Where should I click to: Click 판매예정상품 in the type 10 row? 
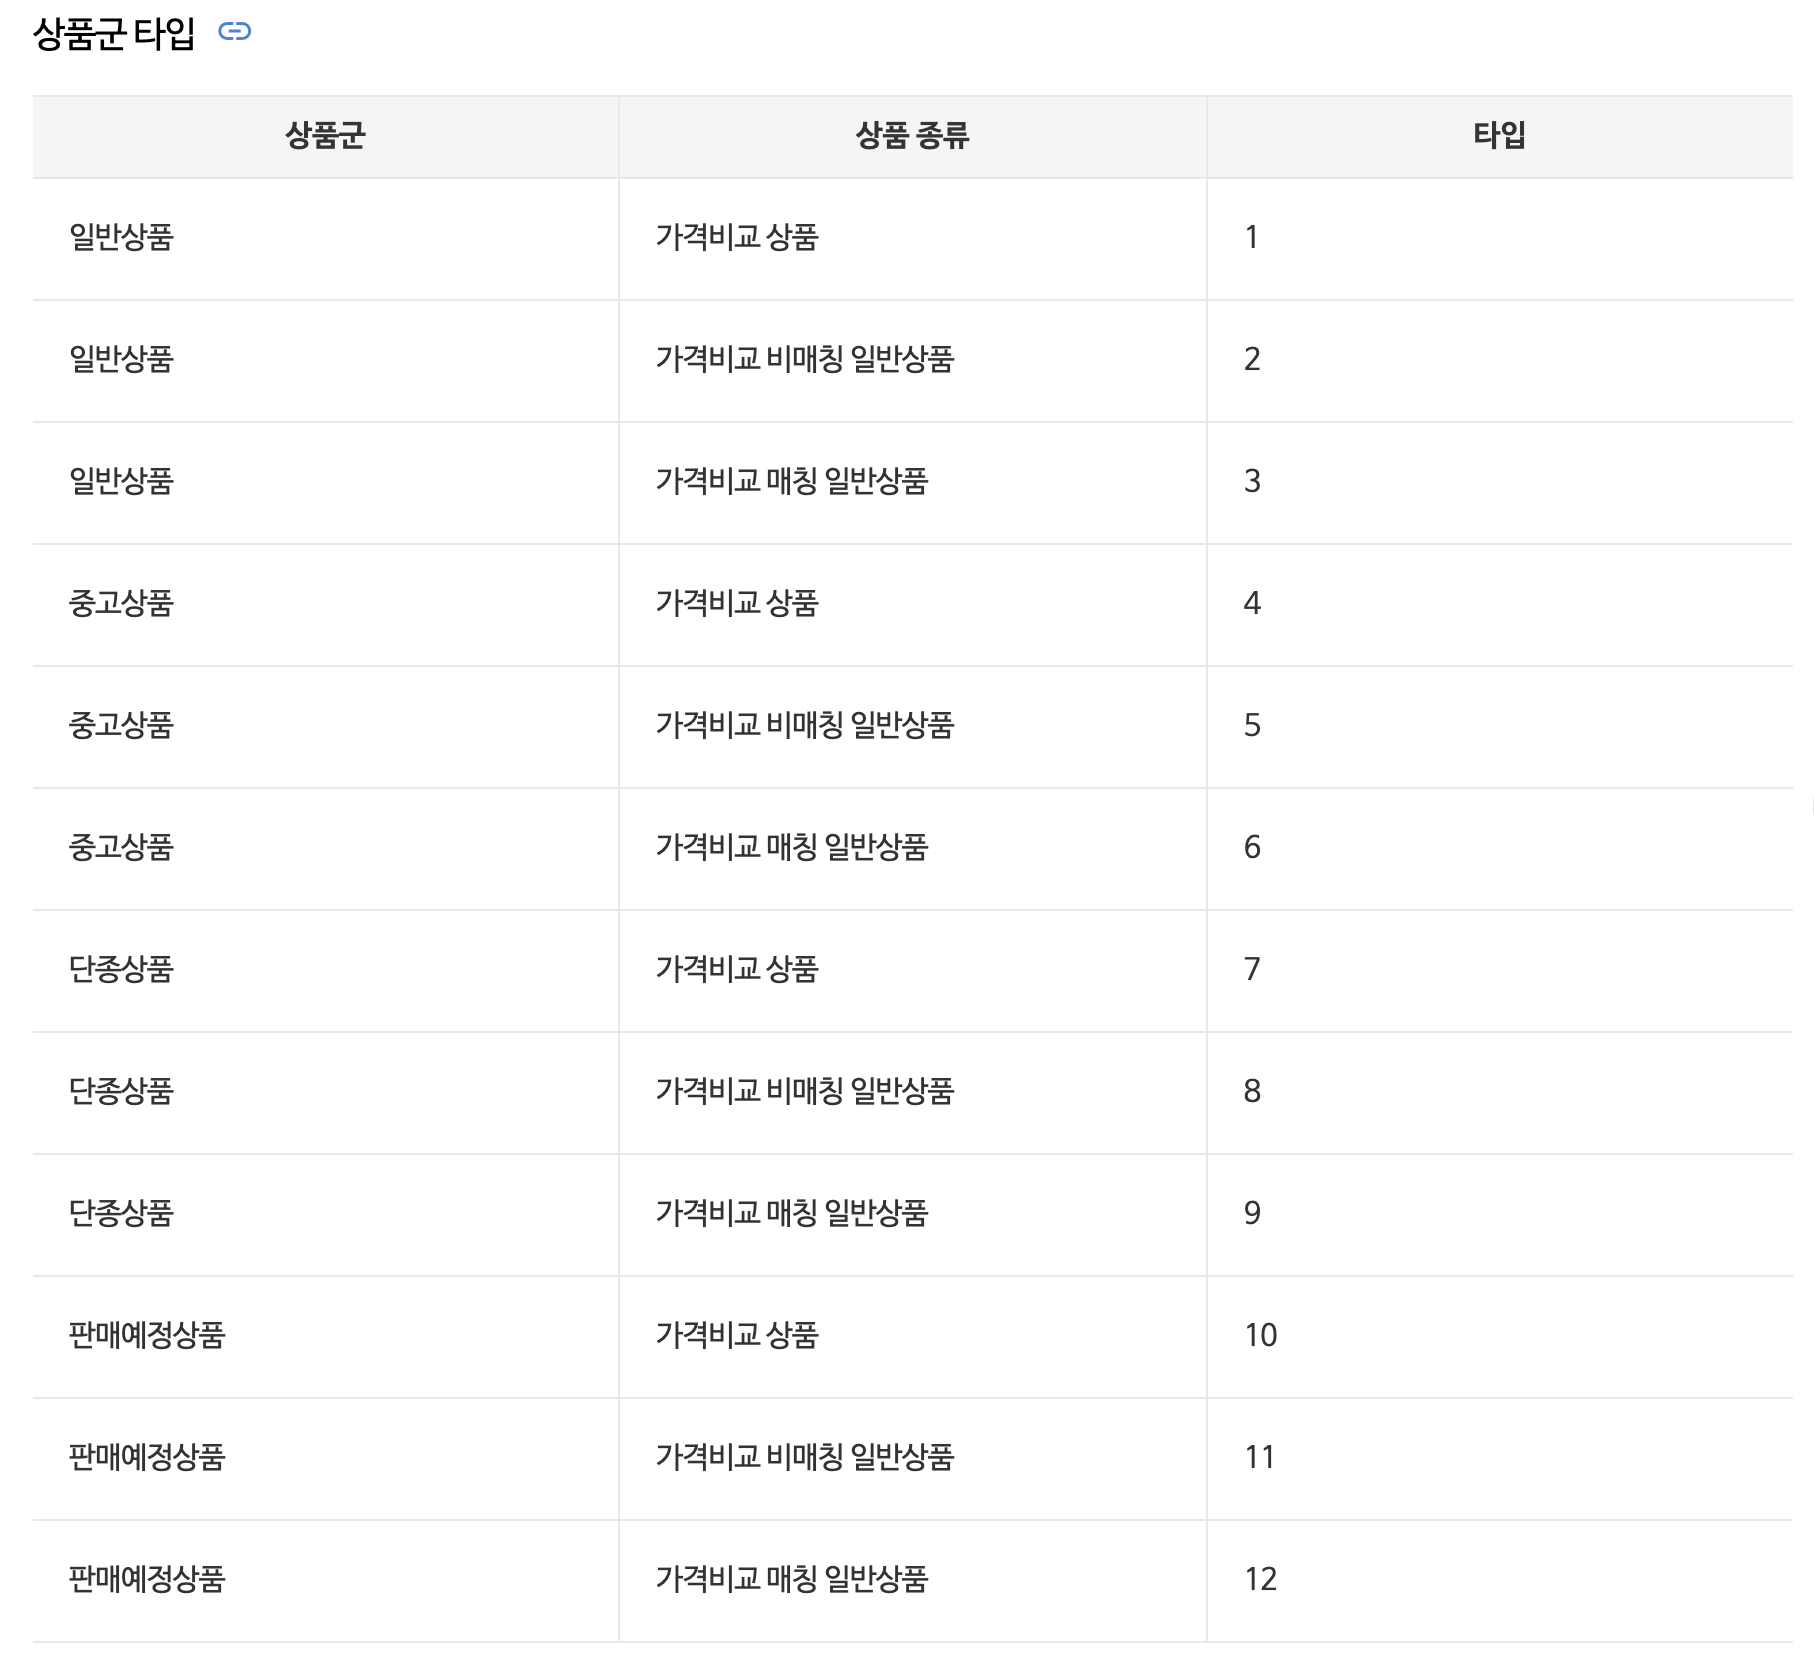147,1335
